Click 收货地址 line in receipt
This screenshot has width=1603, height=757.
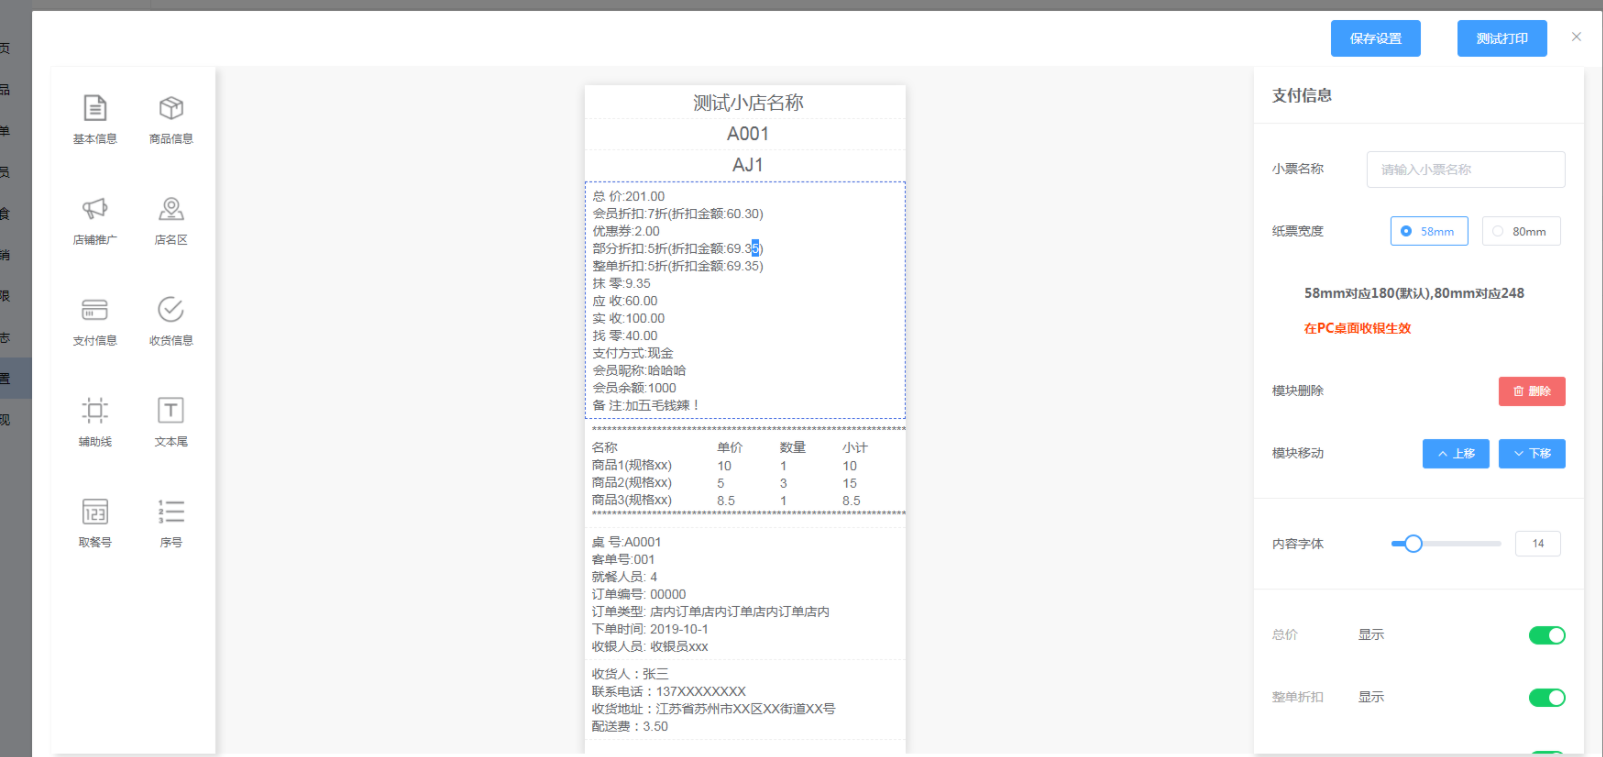(713, 709)
